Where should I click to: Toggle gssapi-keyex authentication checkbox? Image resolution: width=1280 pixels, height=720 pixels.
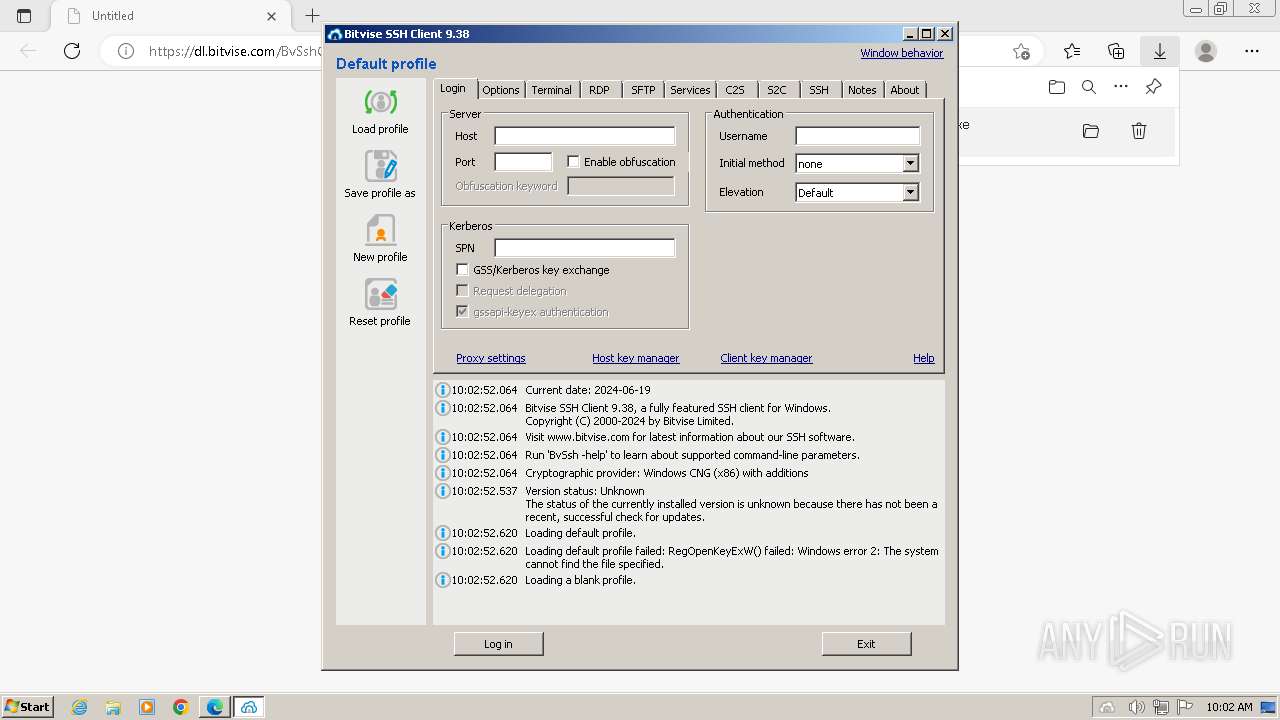tap(462, 311)
